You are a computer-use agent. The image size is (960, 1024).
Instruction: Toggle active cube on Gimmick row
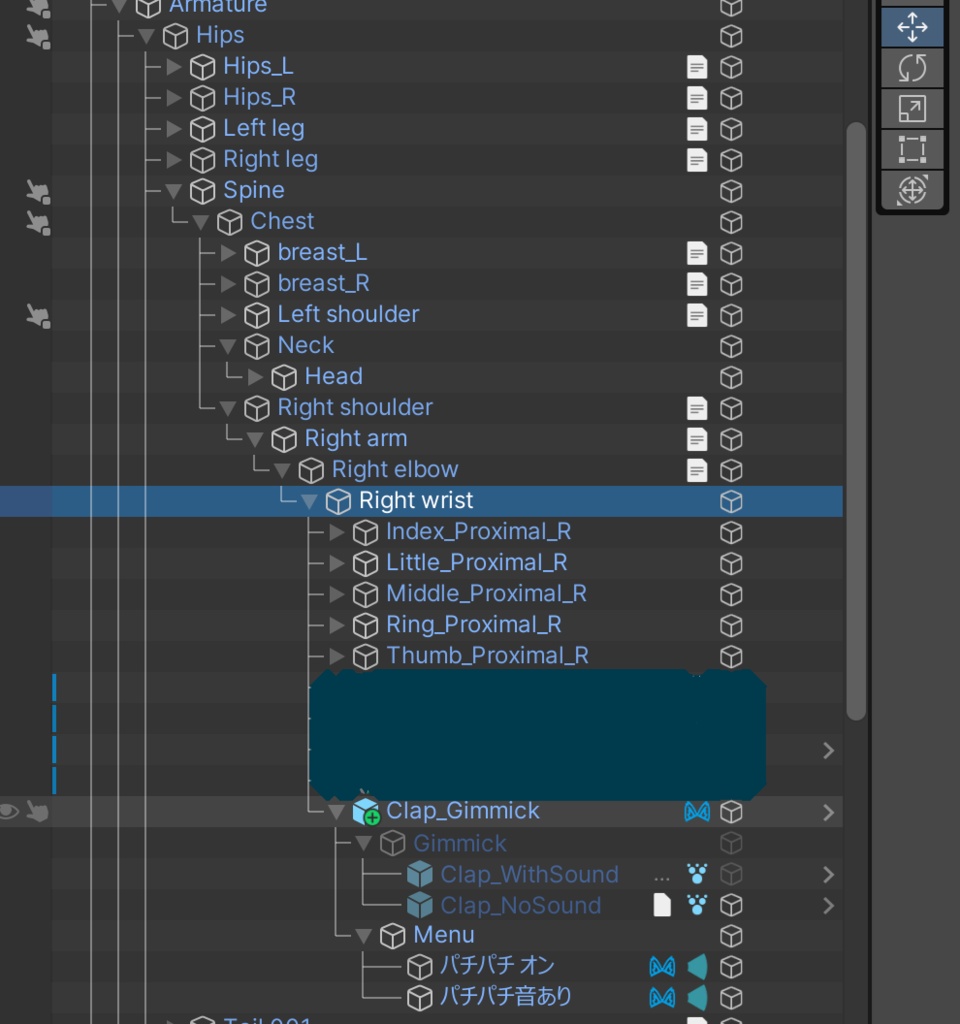click(731, 843)
